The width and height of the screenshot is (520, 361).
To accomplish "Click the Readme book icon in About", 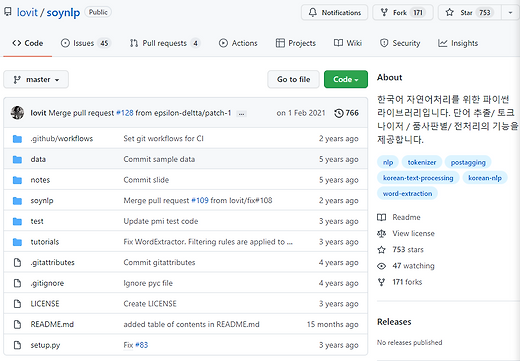I will click(x=381, y=217).
